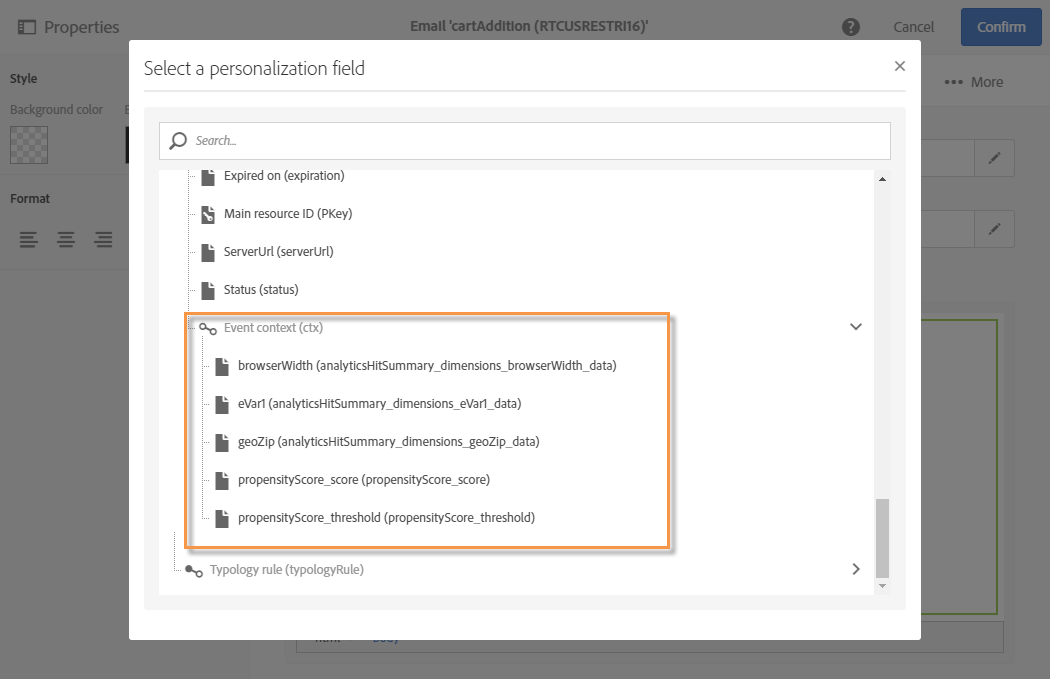This screenshot has width=1050, height=679.
Task: Open the Background color swatch
Action: tap(29, 145)
